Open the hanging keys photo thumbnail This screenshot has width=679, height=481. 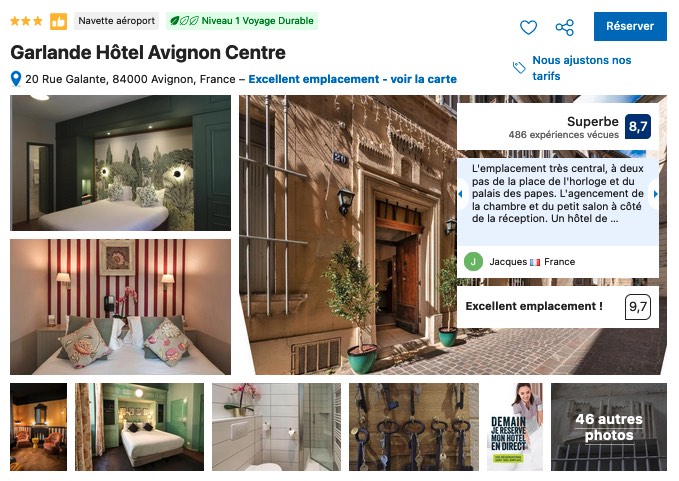click(x=414, y=427)
